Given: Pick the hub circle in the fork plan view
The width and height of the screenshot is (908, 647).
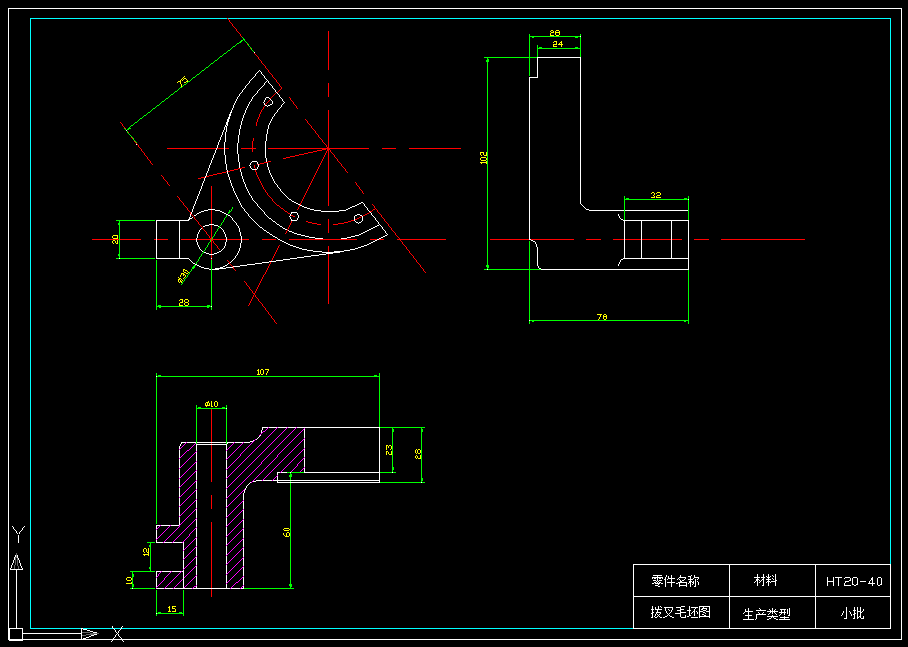Looking at the screenshot, I should [211, 239].
